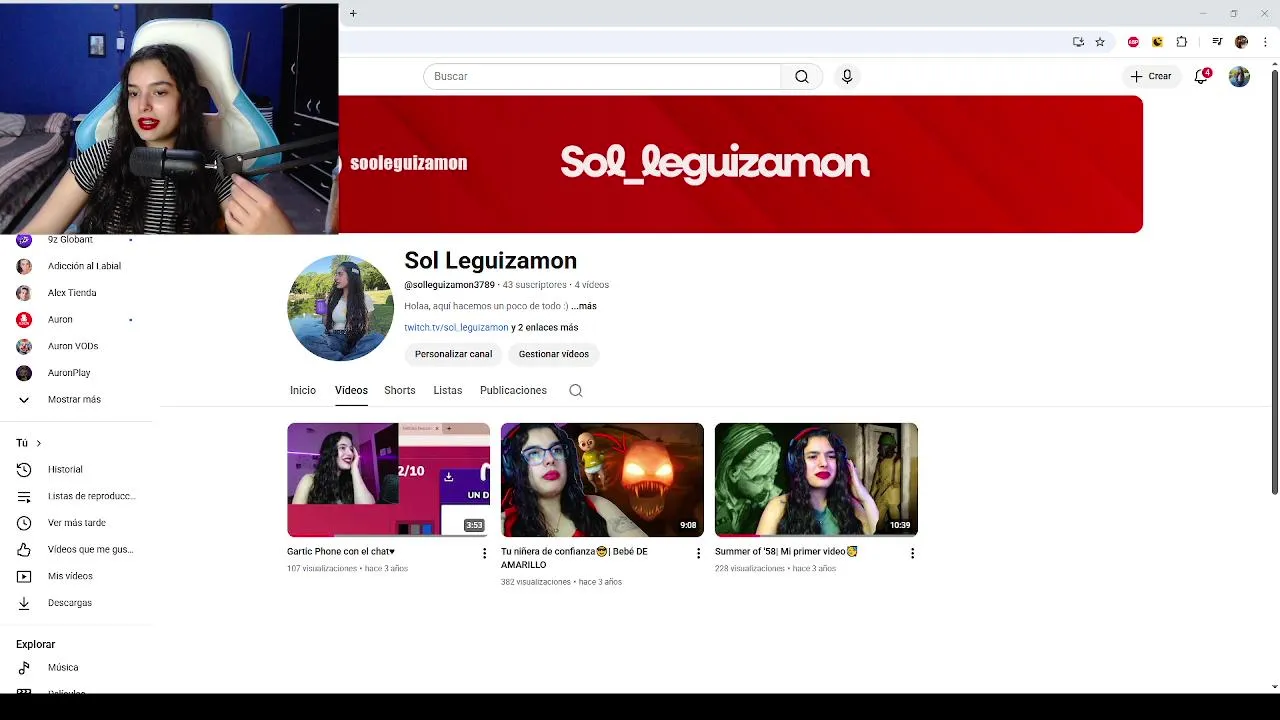Open YouTube account avatar menu

(1239, 76)
